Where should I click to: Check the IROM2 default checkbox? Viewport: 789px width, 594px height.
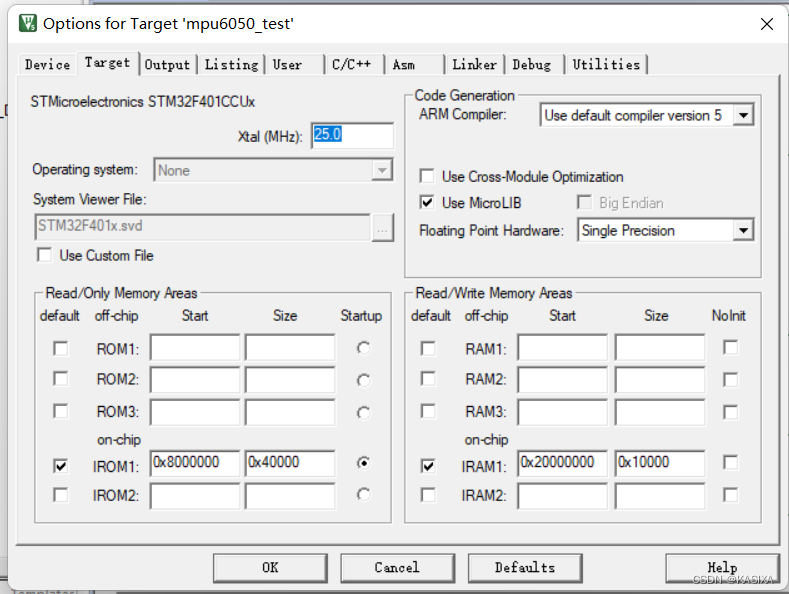click(x=60, y=495)
